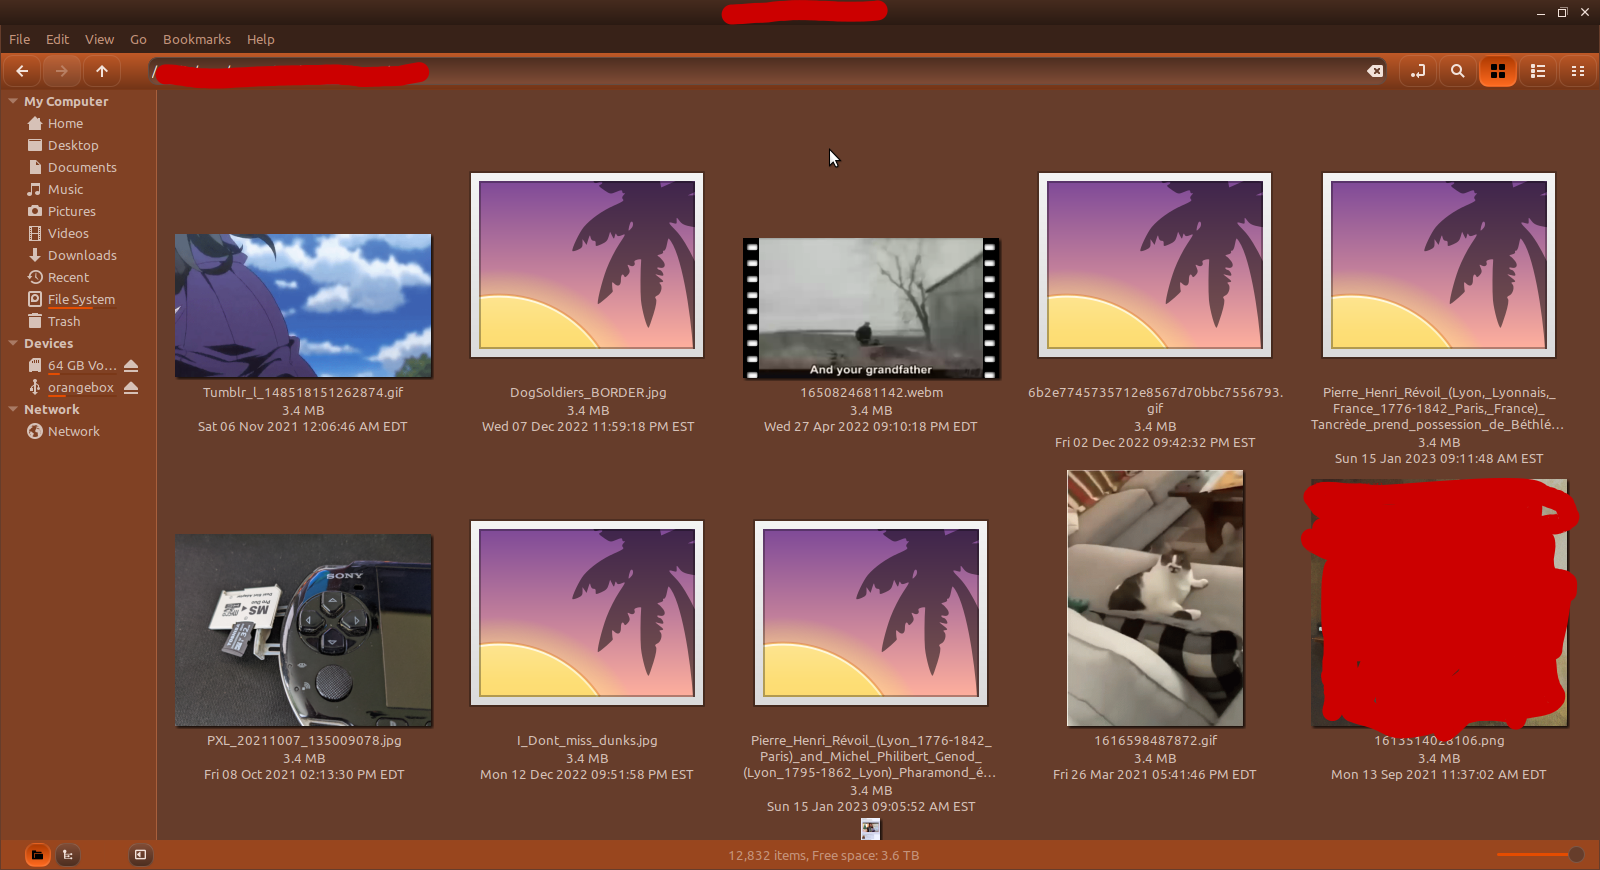Show places in the sidebar
The image size is (1600, 870).
[37, 855]
